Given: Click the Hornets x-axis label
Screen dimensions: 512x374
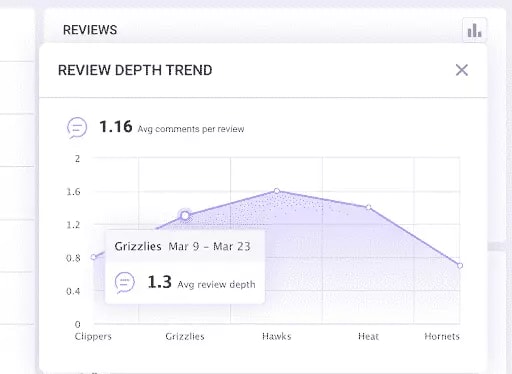Looking at the screenshot, I should click(x=442, y=336).
